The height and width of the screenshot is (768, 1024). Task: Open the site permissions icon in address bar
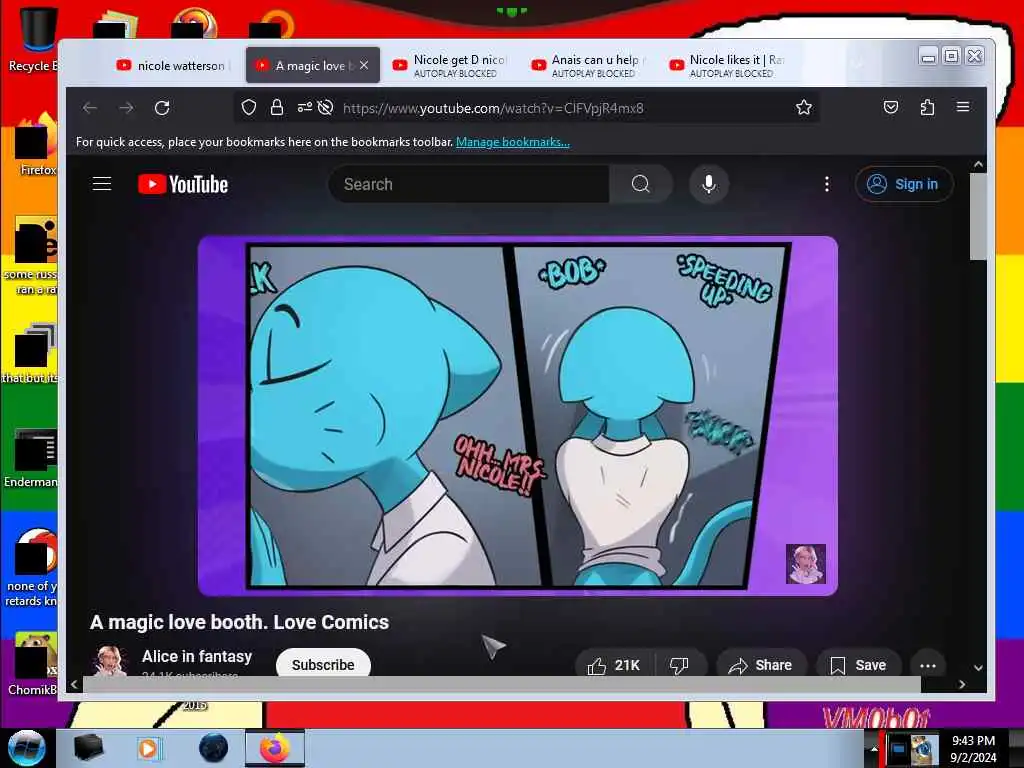click(x=304, y=108)
